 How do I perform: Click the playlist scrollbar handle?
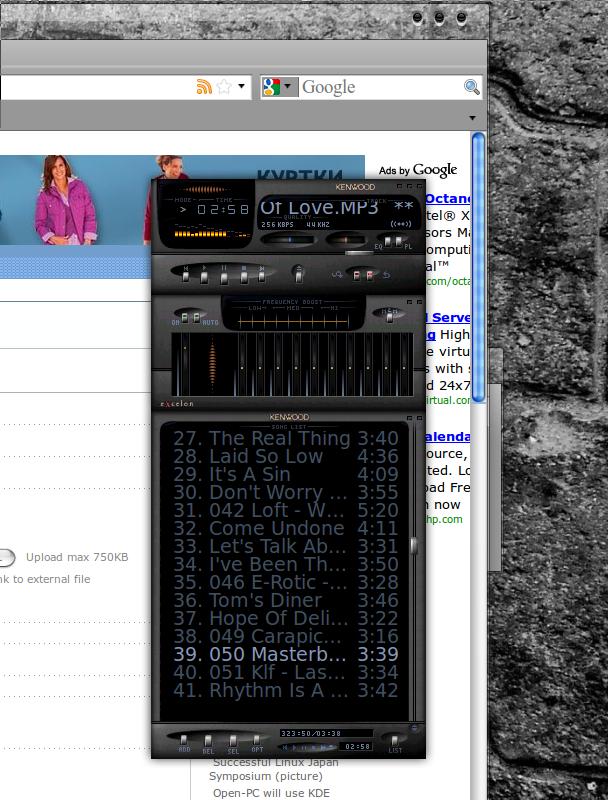414,546
